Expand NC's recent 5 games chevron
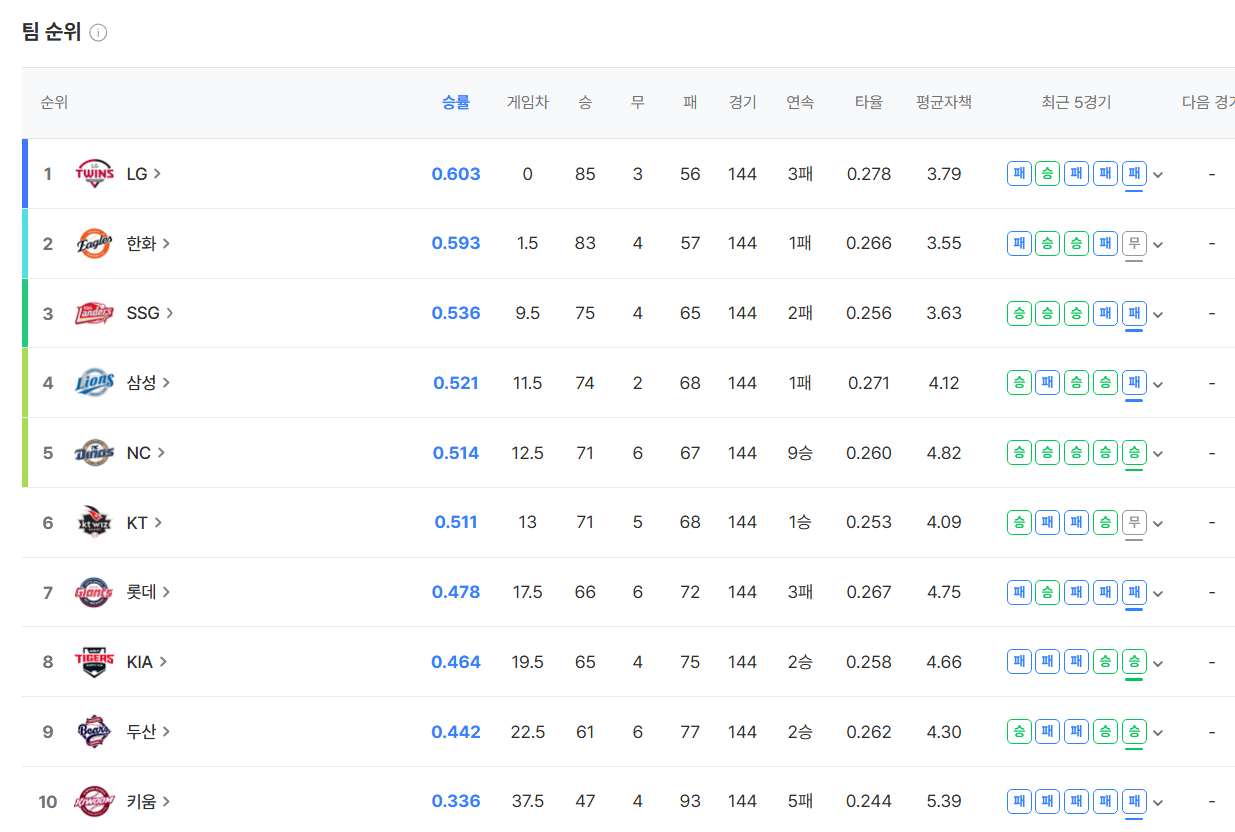Viewport: 1235px width, 832px height. [1158, 454]
